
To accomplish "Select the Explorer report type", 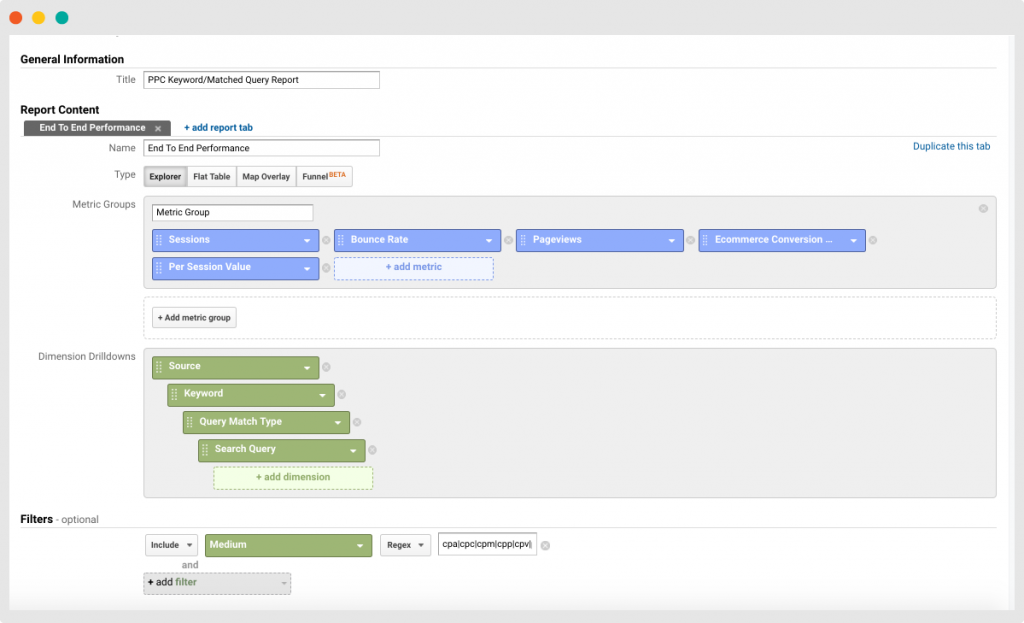I will coord(165,177).
